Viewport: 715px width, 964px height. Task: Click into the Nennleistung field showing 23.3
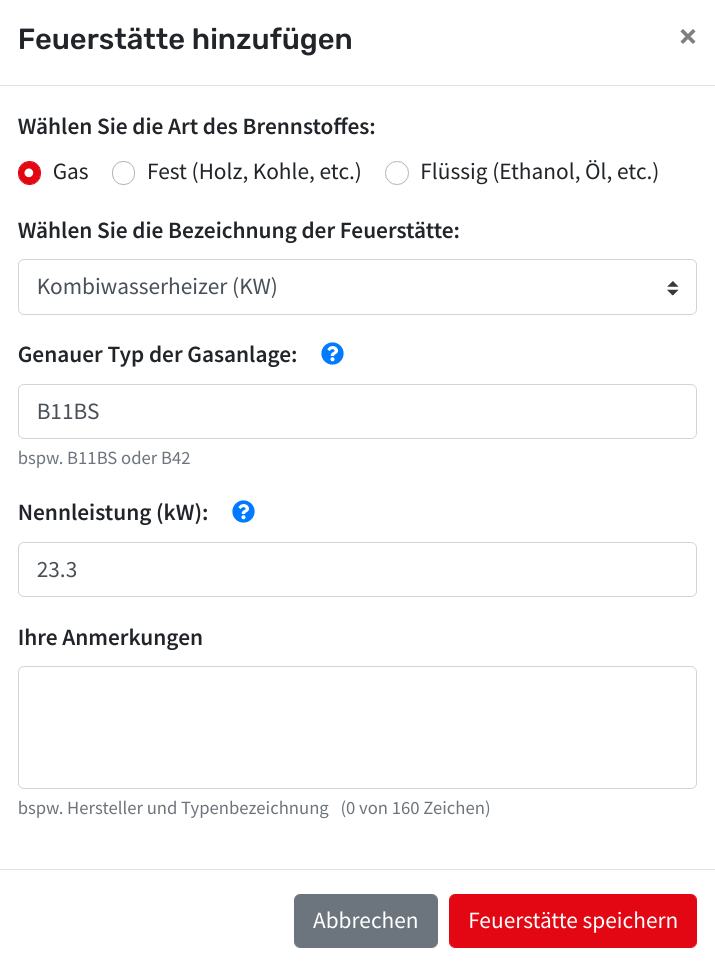357,569
